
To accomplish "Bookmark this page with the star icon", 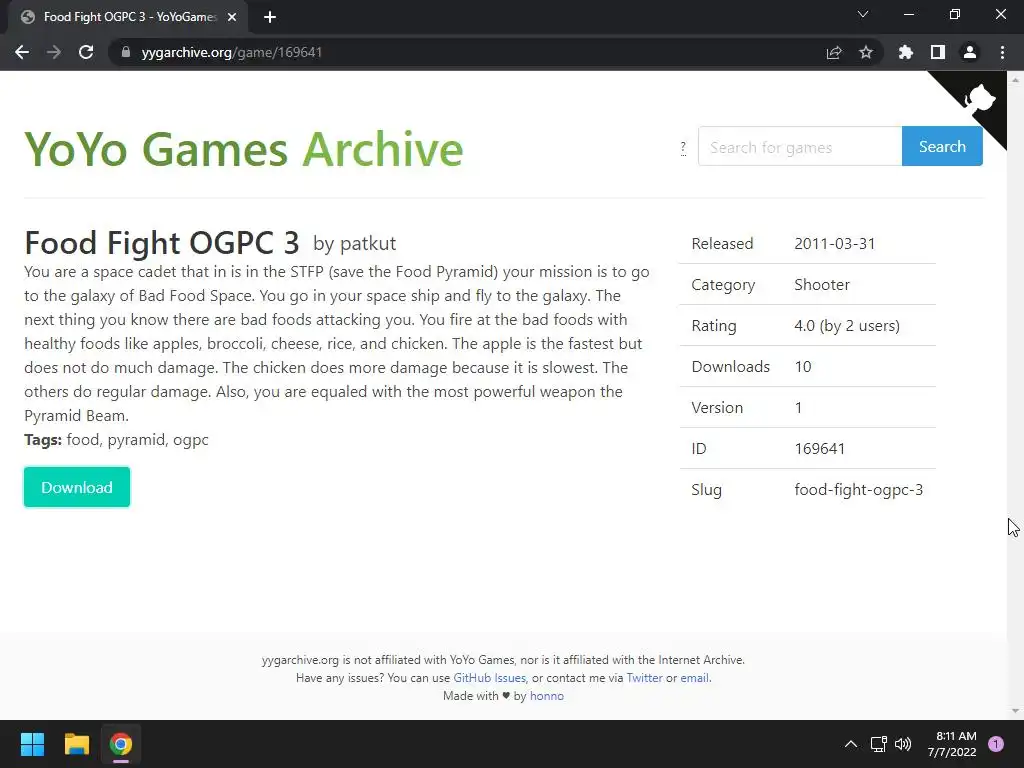I will [x=866, y=52].
